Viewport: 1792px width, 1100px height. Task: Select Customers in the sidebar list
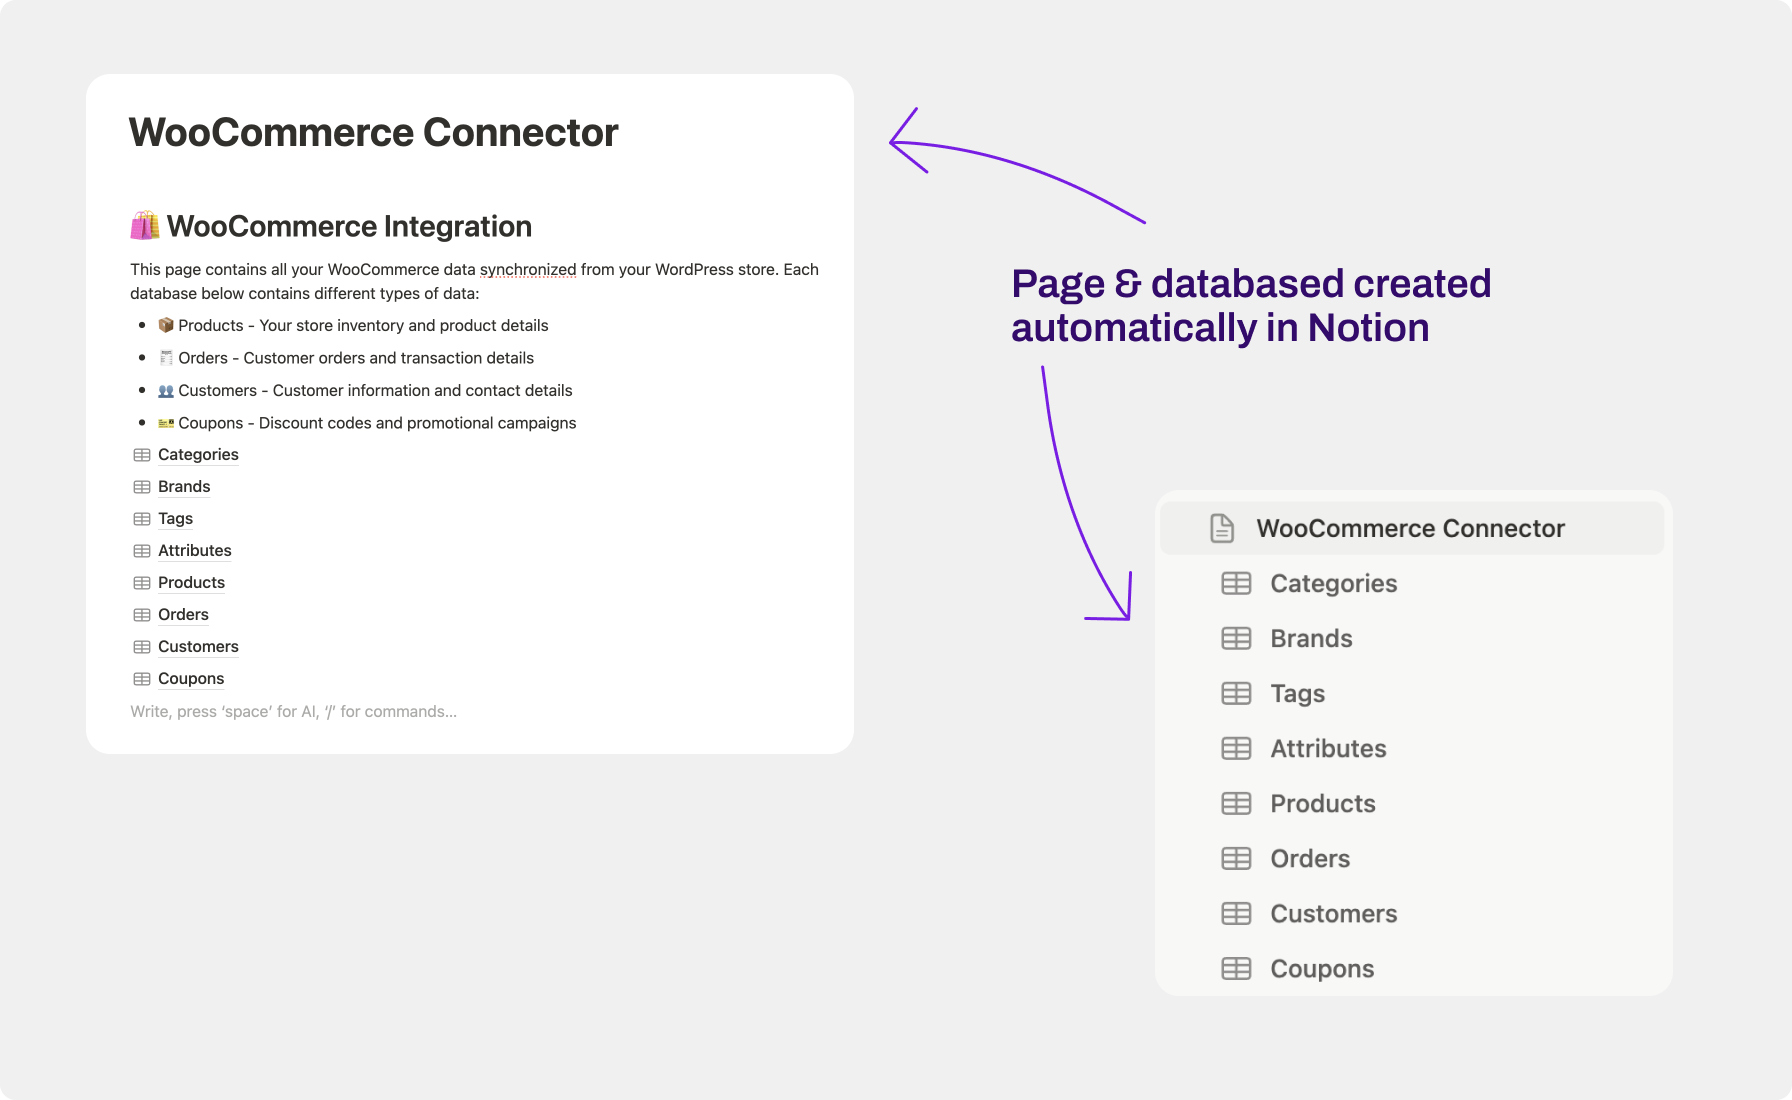(x=1333, y=913)
